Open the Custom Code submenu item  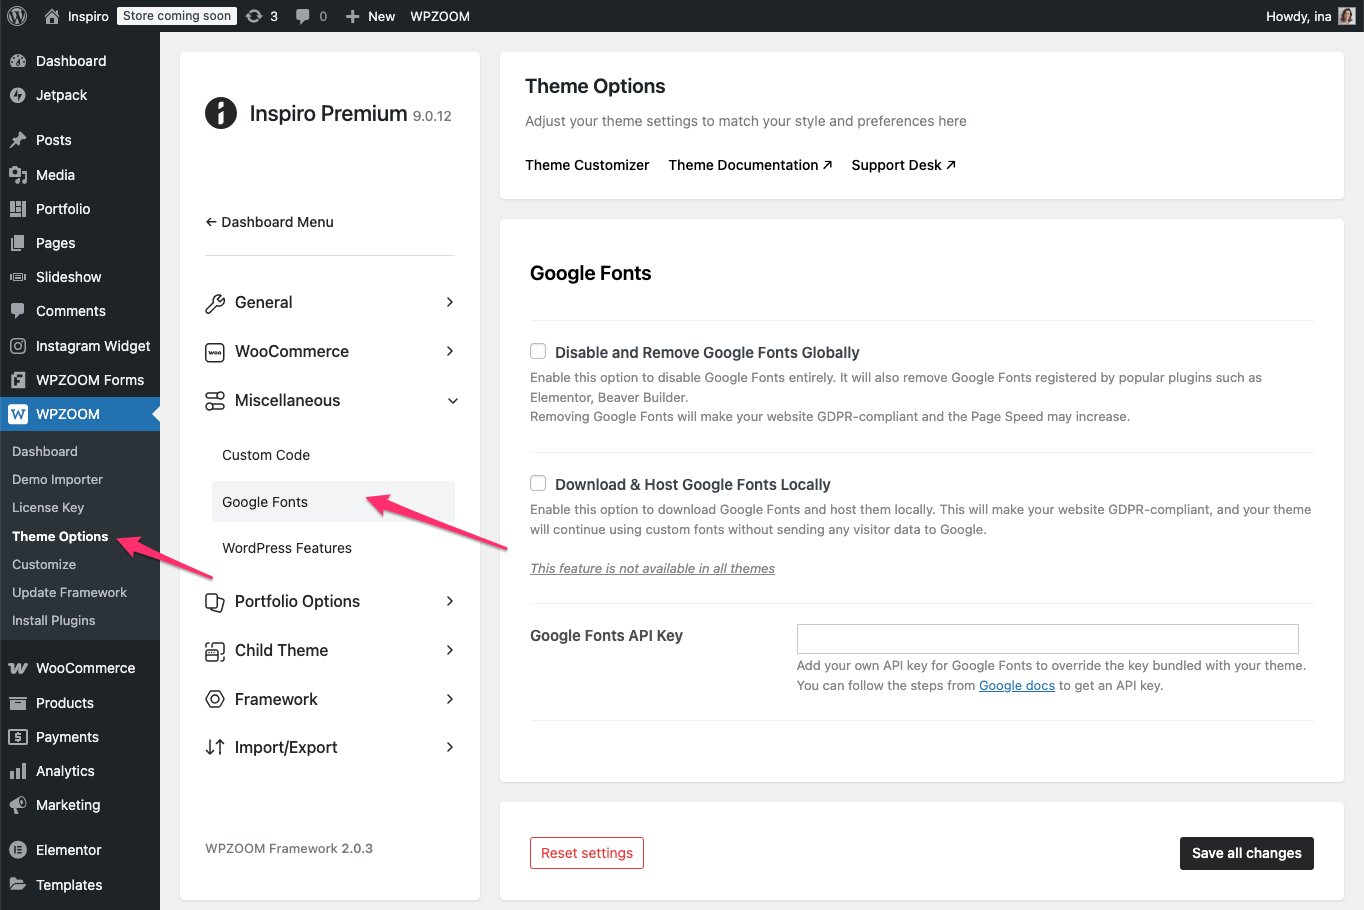[x=266, y=455]
